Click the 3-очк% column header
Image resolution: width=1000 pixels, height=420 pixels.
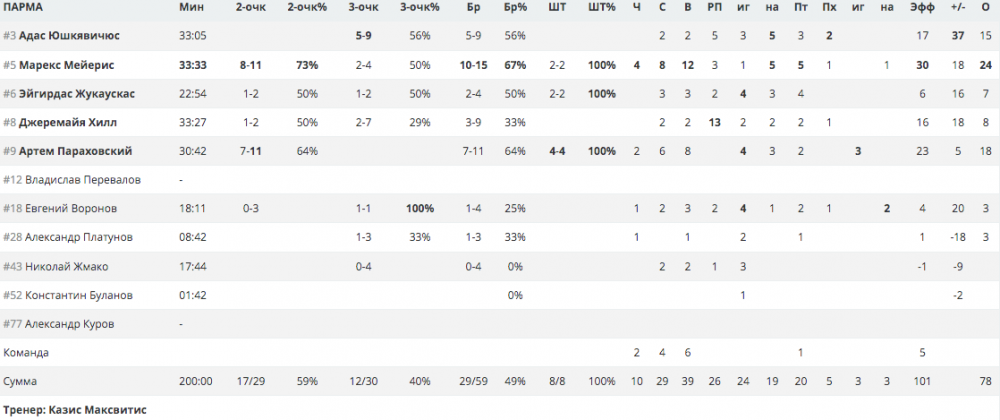(415, 8)
